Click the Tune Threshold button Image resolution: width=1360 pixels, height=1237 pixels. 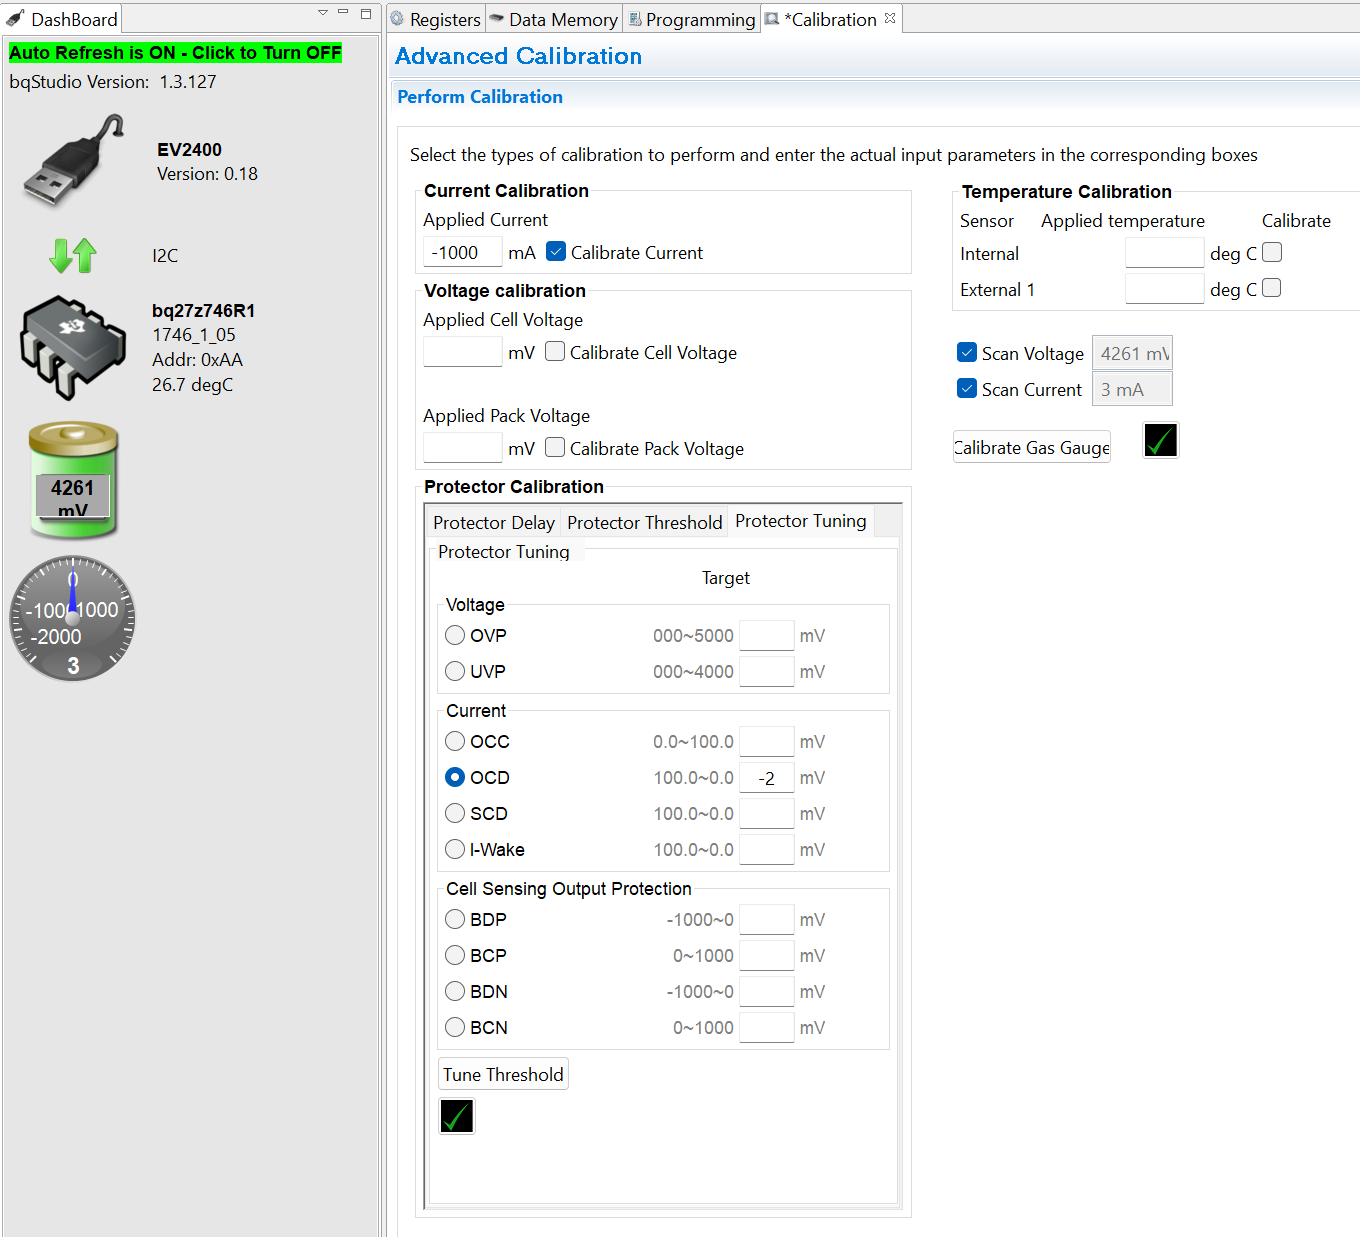[x=503, y=1074]
